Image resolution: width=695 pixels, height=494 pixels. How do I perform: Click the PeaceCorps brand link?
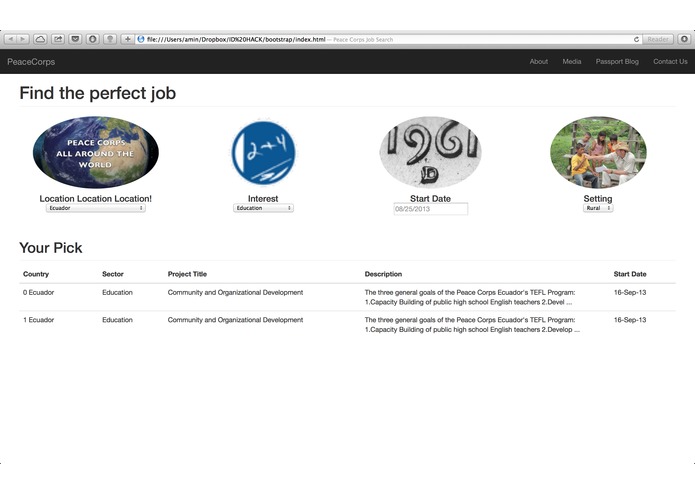coord(31,62)
